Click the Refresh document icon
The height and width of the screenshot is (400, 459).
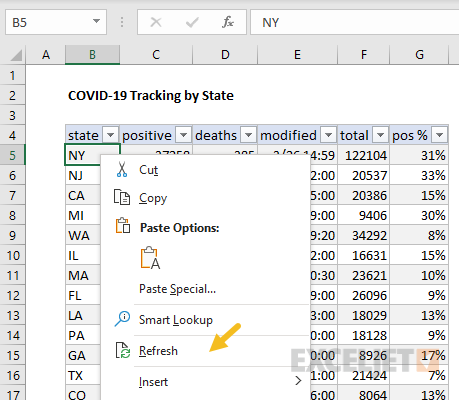pyautogui.click(x=123, y=350)
